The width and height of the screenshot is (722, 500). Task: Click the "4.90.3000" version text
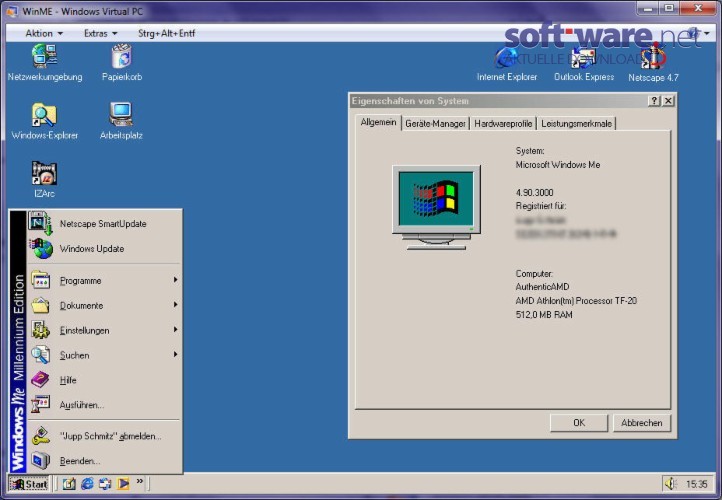[x=534, y=192]
